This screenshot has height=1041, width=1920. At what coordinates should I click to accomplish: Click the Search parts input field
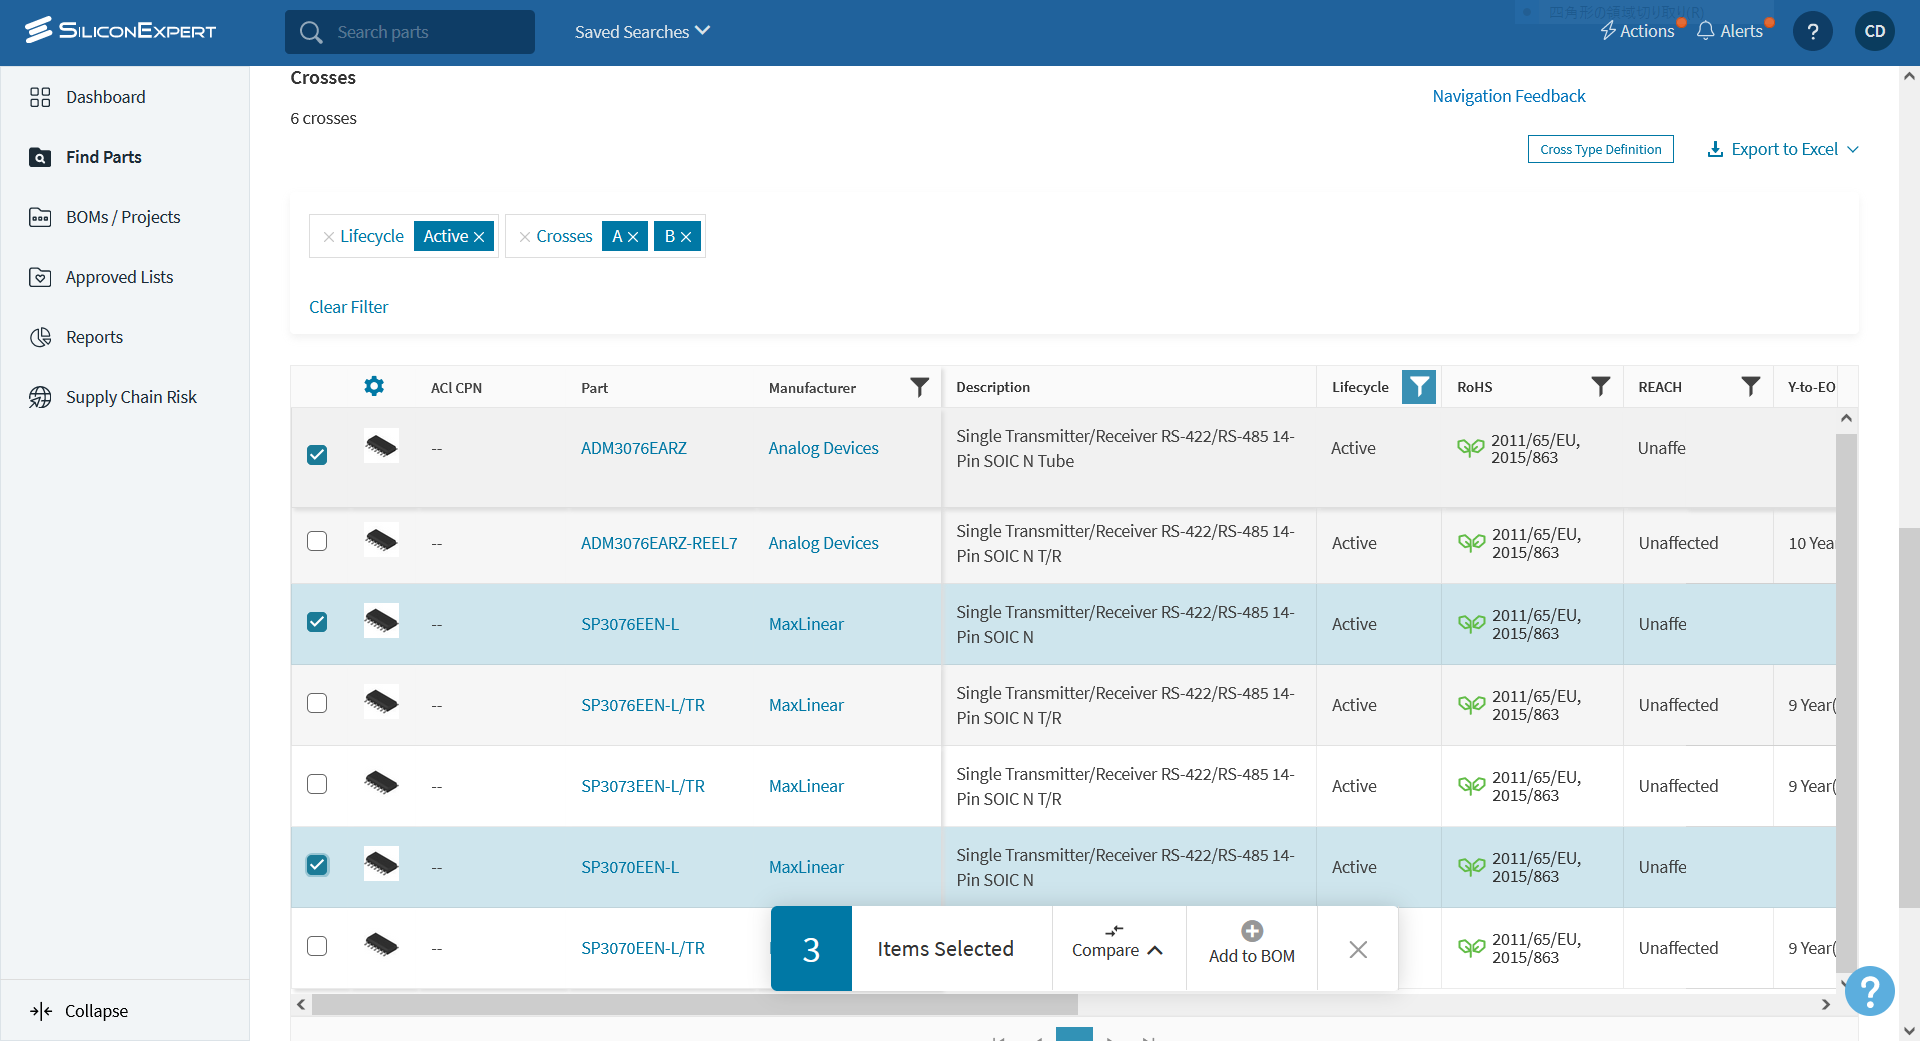point(410,32)
